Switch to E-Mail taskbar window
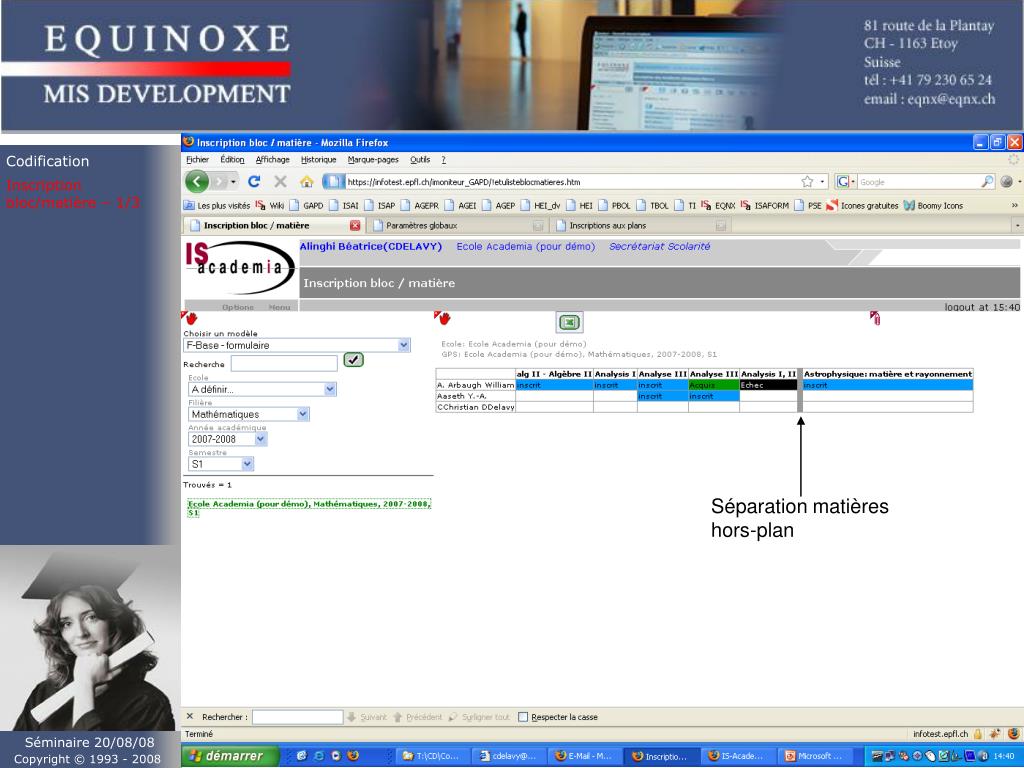 (x=583, y=756)
